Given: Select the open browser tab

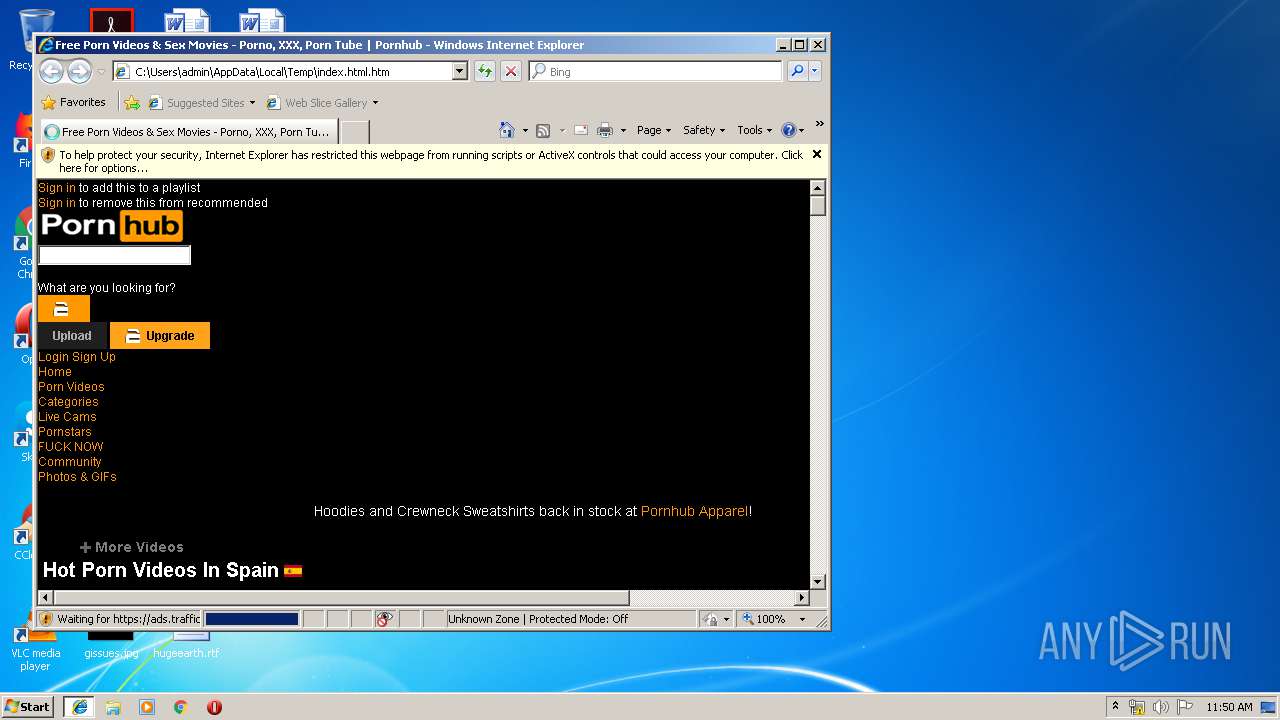Looking at the screenshot, I should (187, 131).
